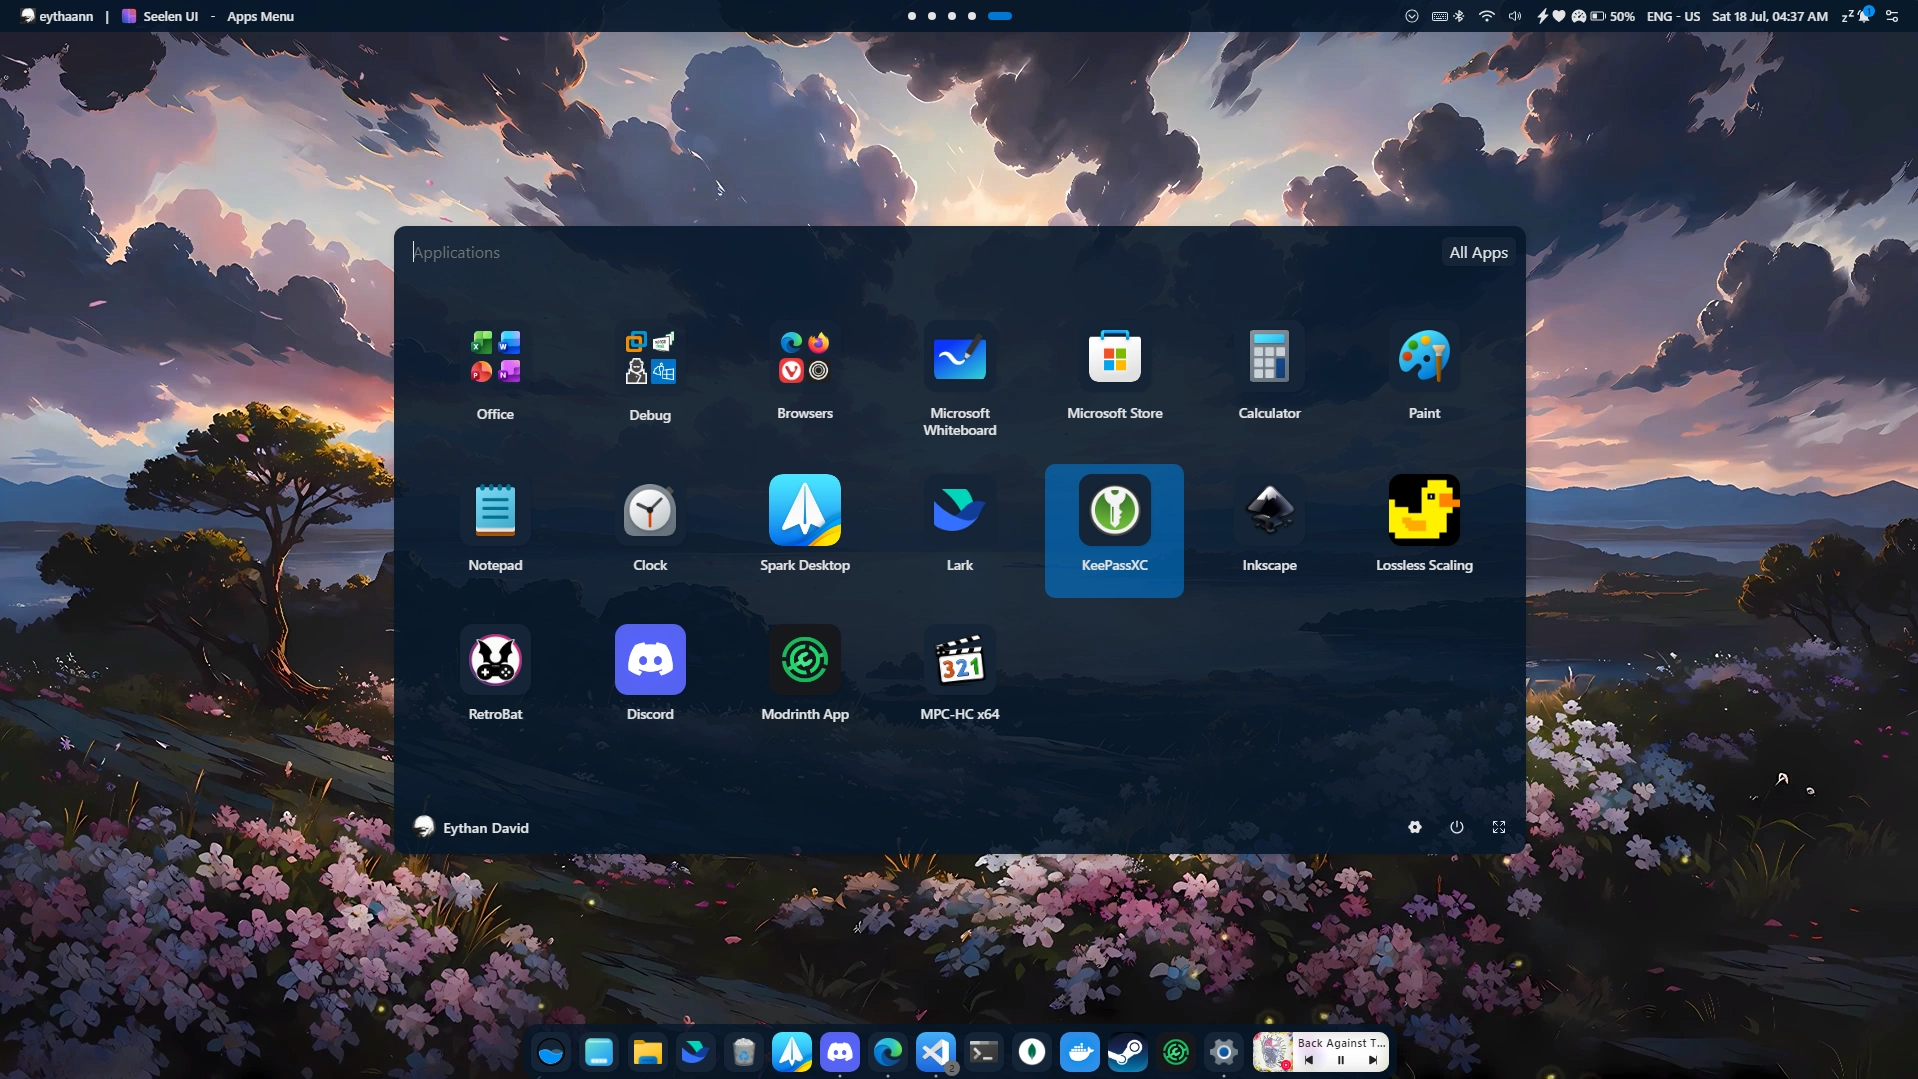Open KeePassXC password manager

[1115, 530]
